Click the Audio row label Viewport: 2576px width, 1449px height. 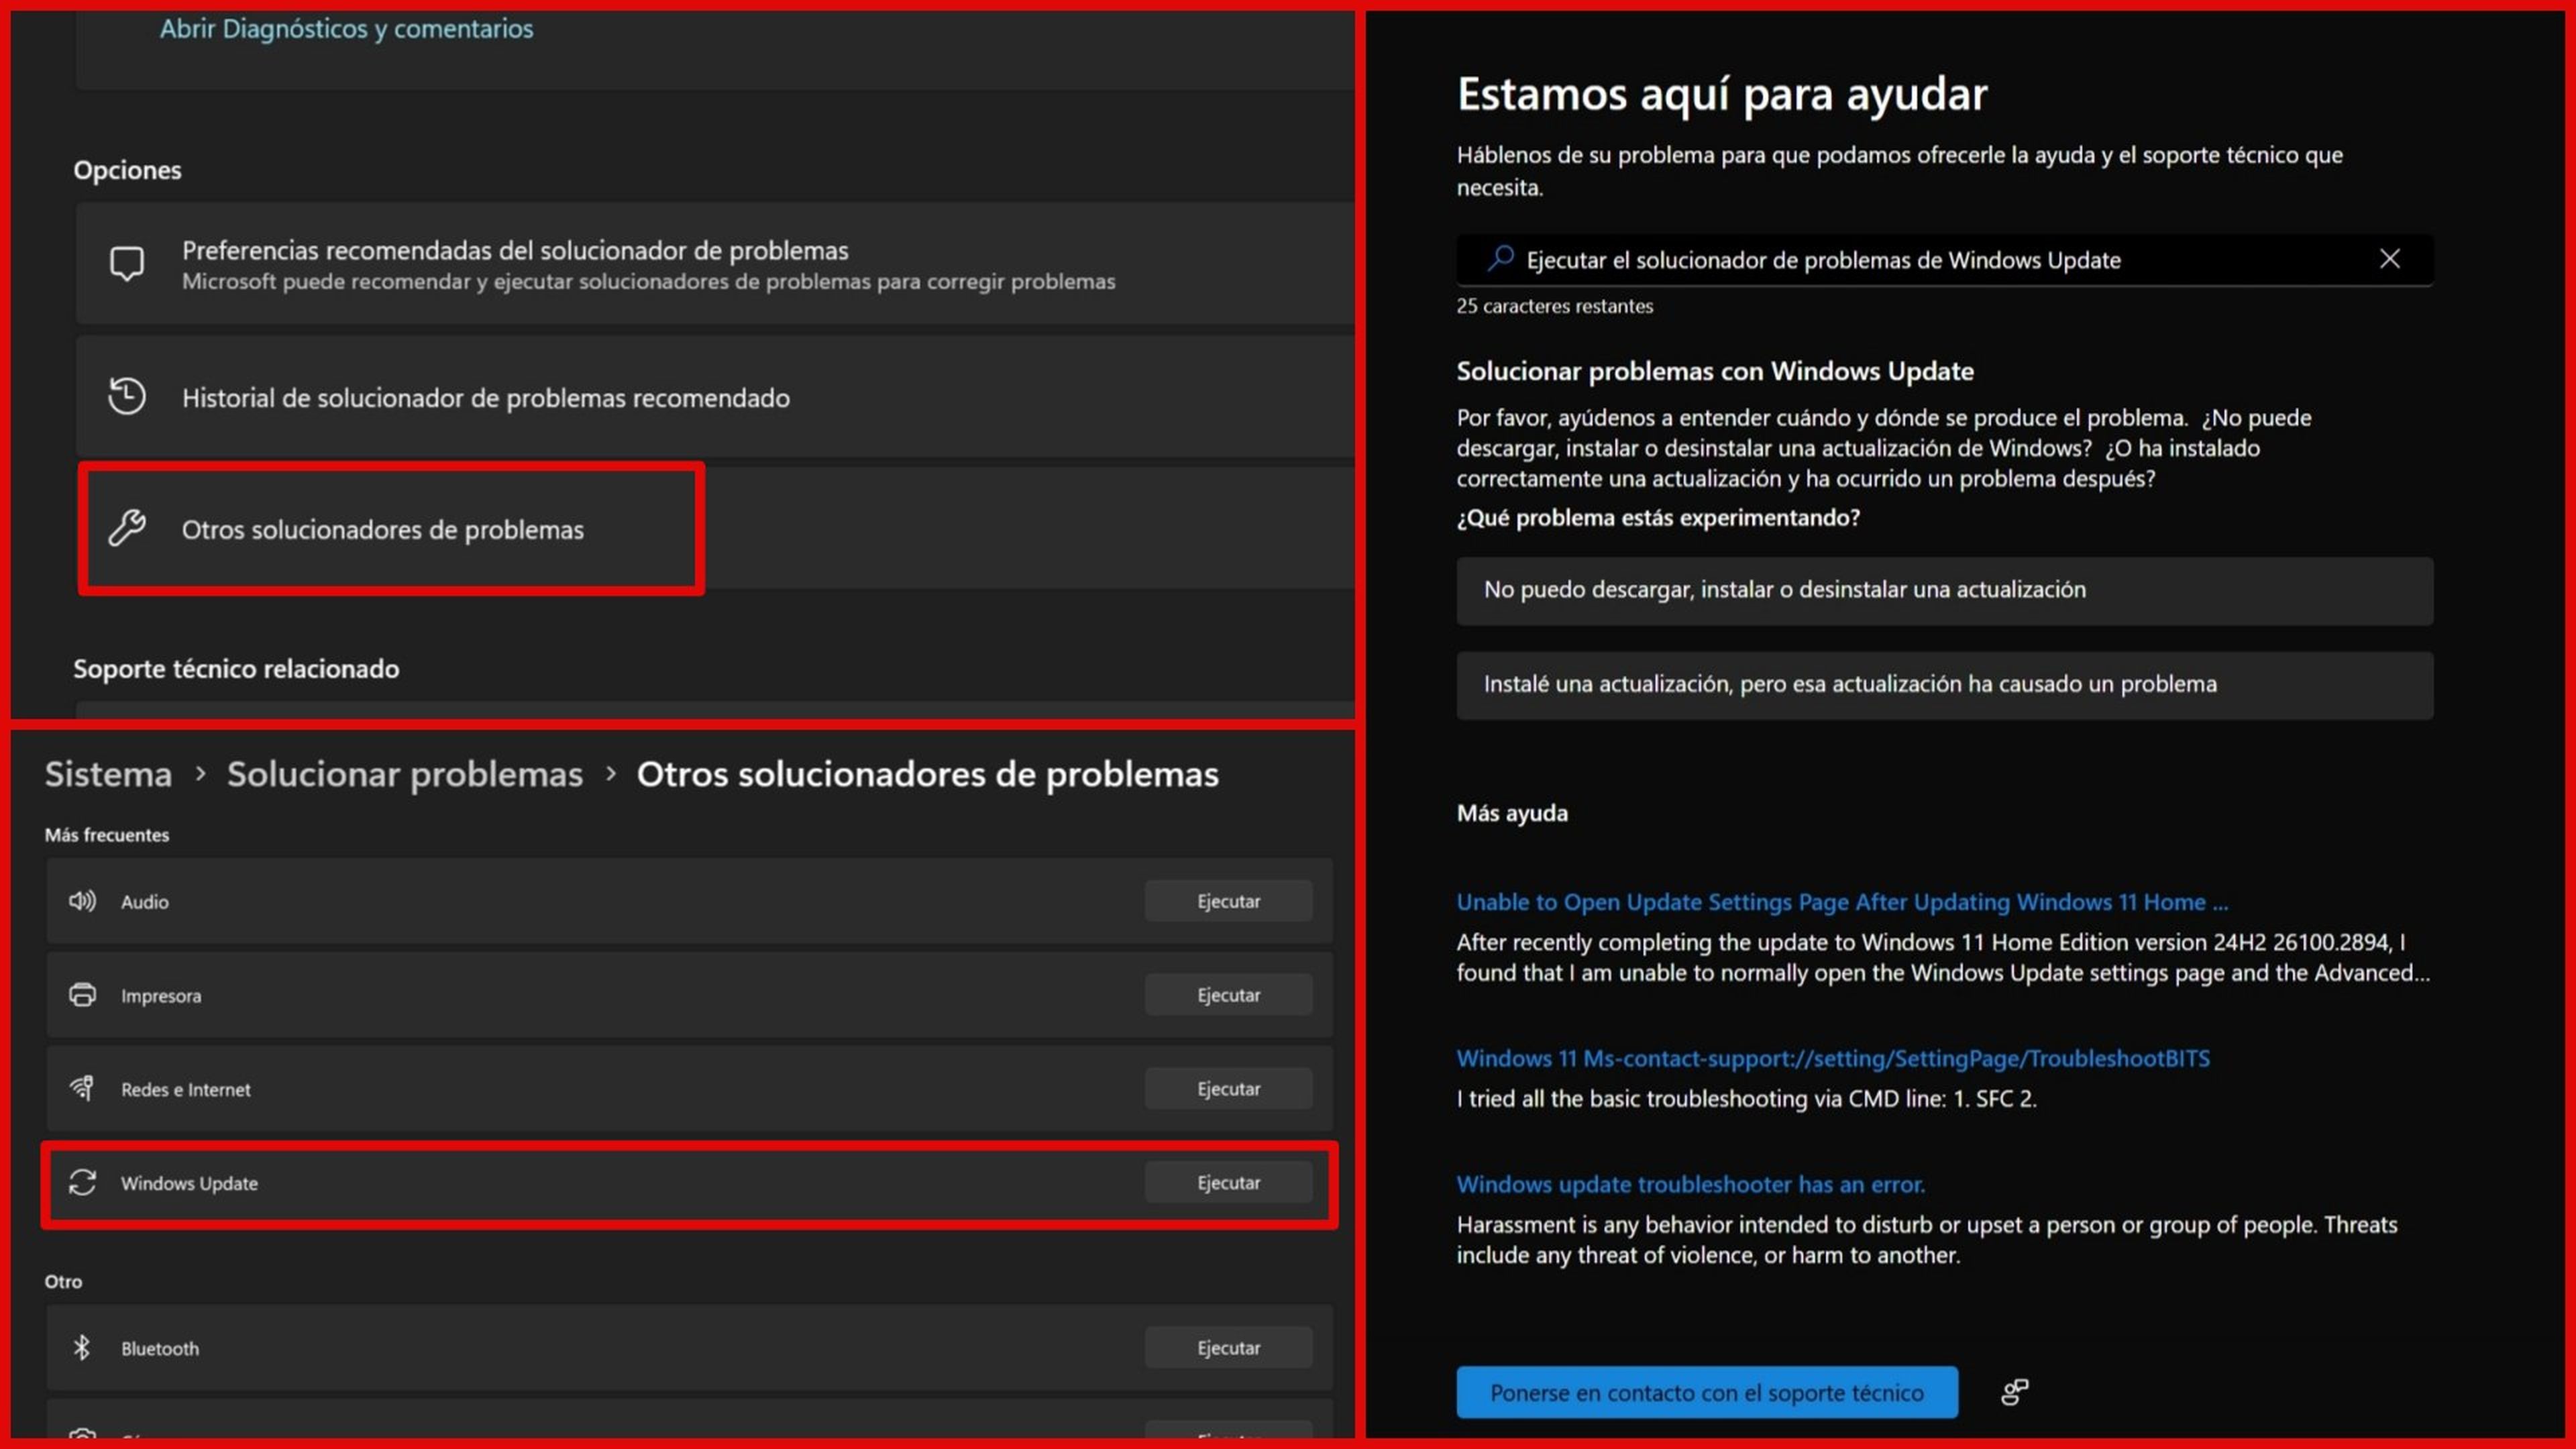tap(145, 902)
